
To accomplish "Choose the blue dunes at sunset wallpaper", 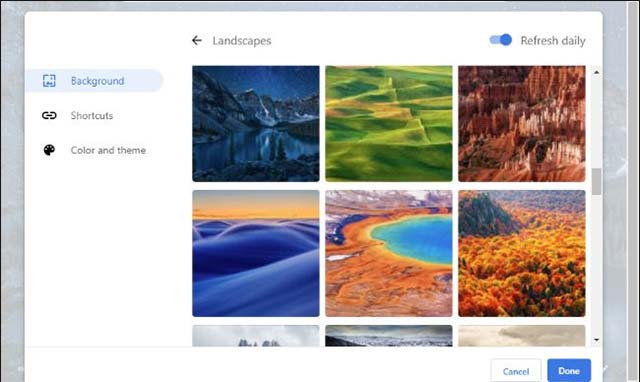I will coord(256,253).
